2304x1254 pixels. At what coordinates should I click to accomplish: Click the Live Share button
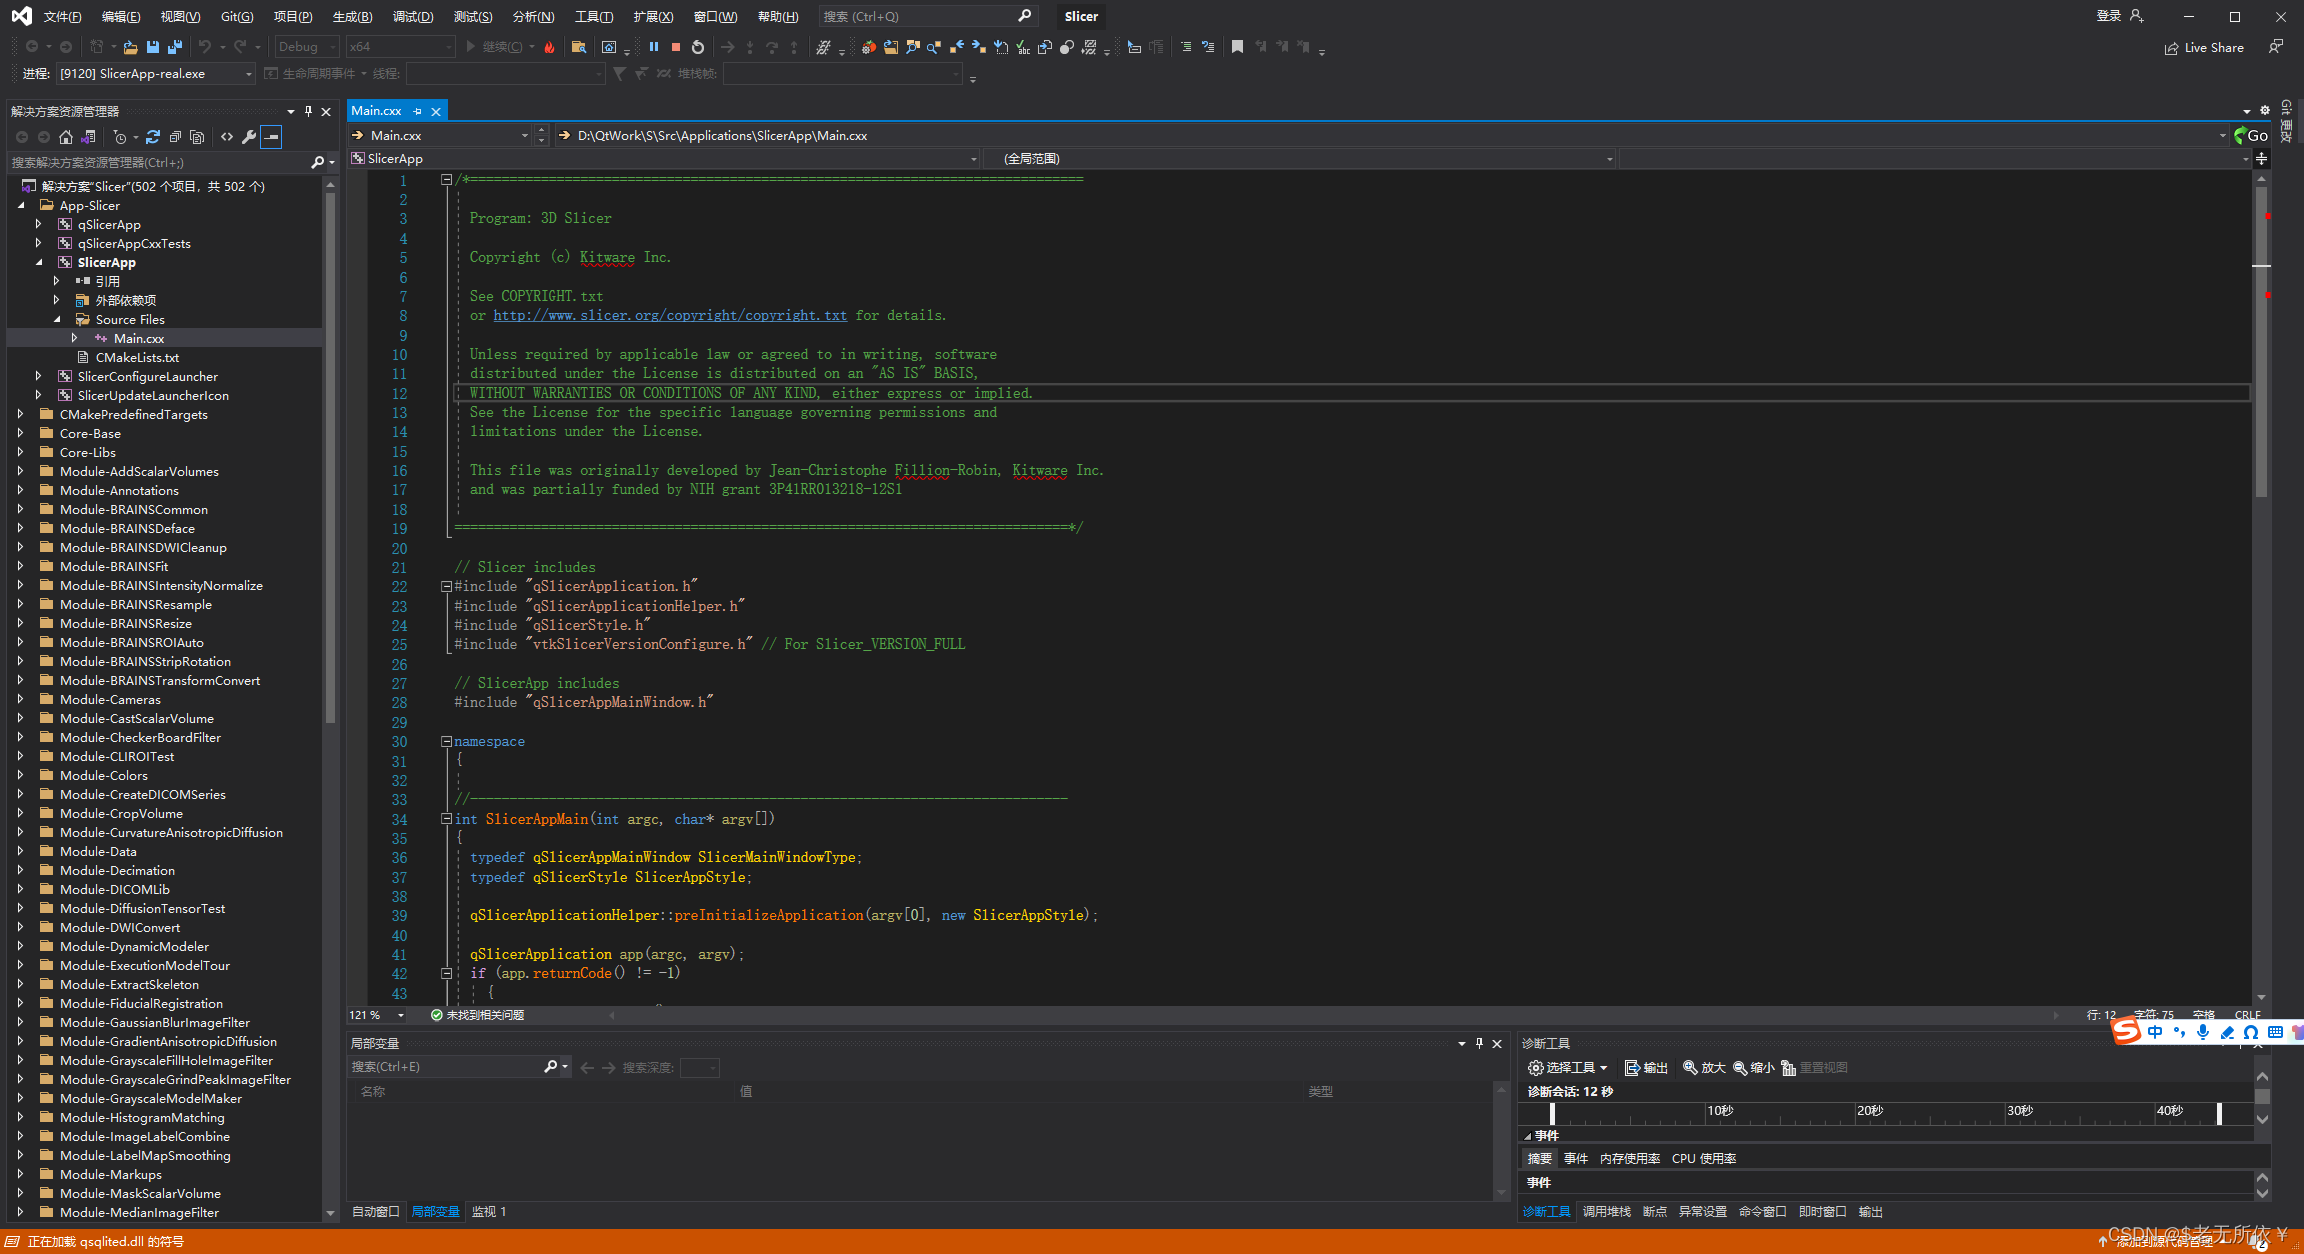click(x=2204, y=47)
